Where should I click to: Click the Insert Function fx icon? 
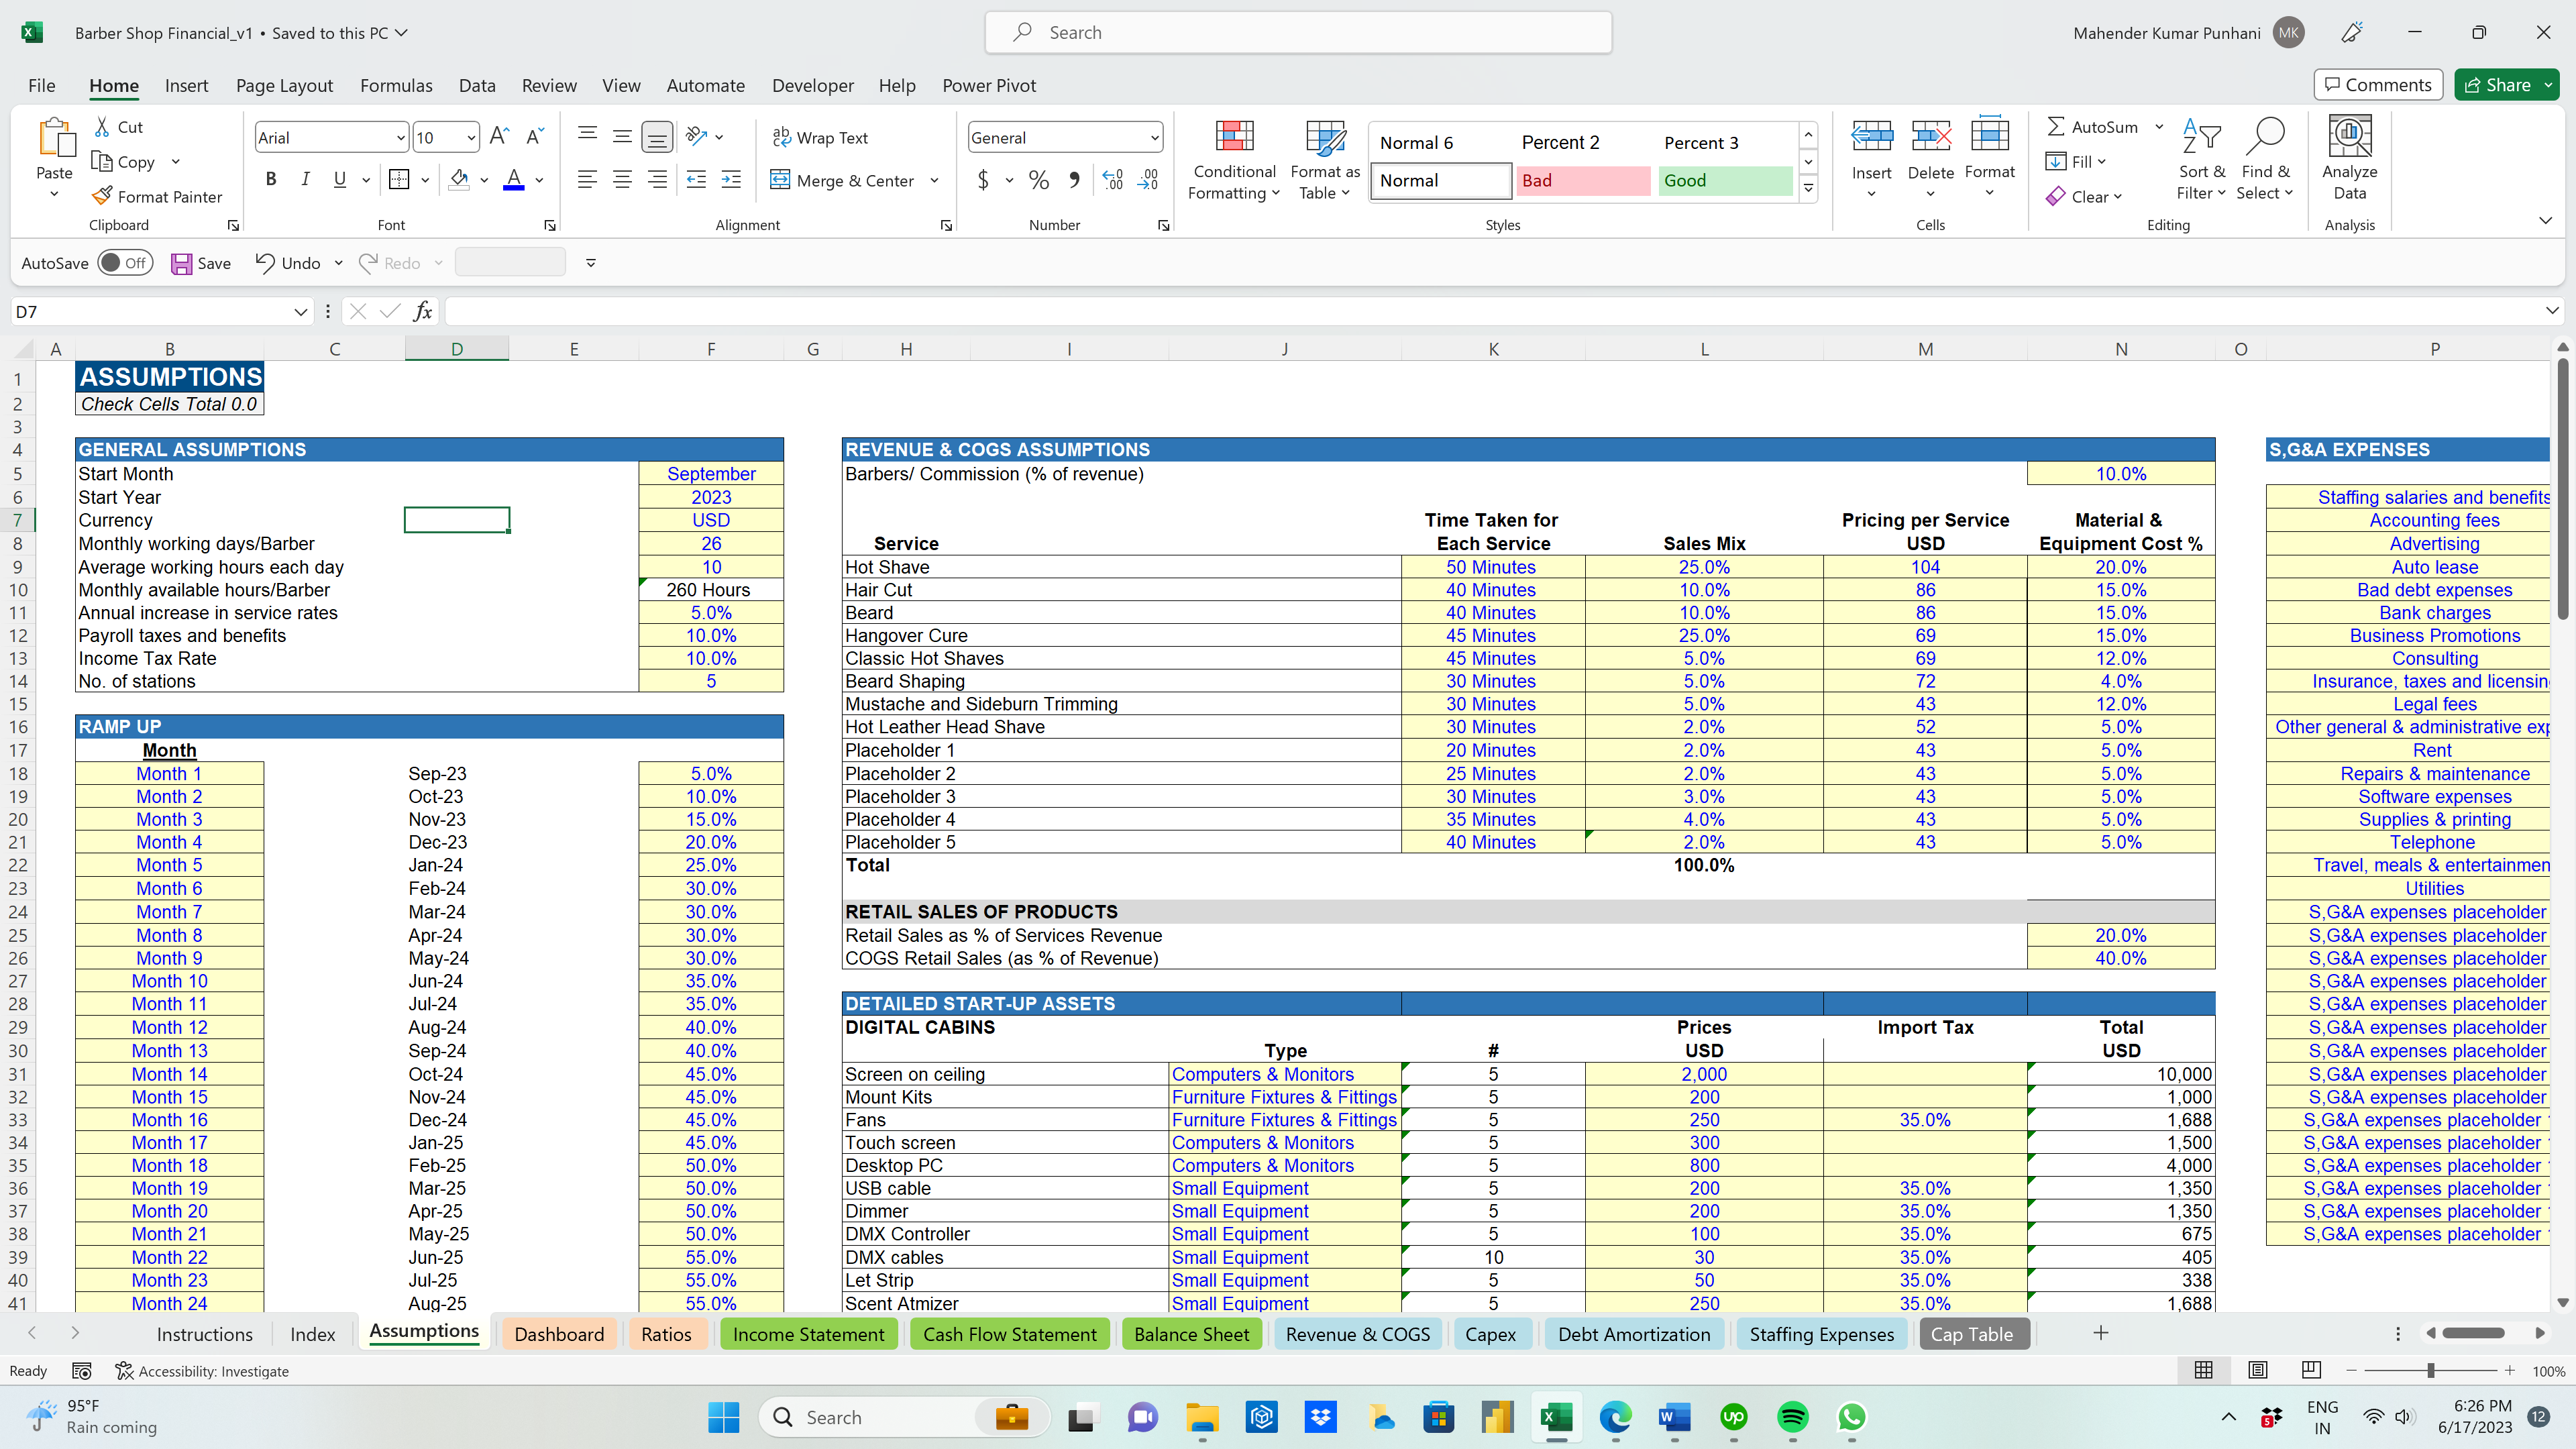(x=423, y=312)
